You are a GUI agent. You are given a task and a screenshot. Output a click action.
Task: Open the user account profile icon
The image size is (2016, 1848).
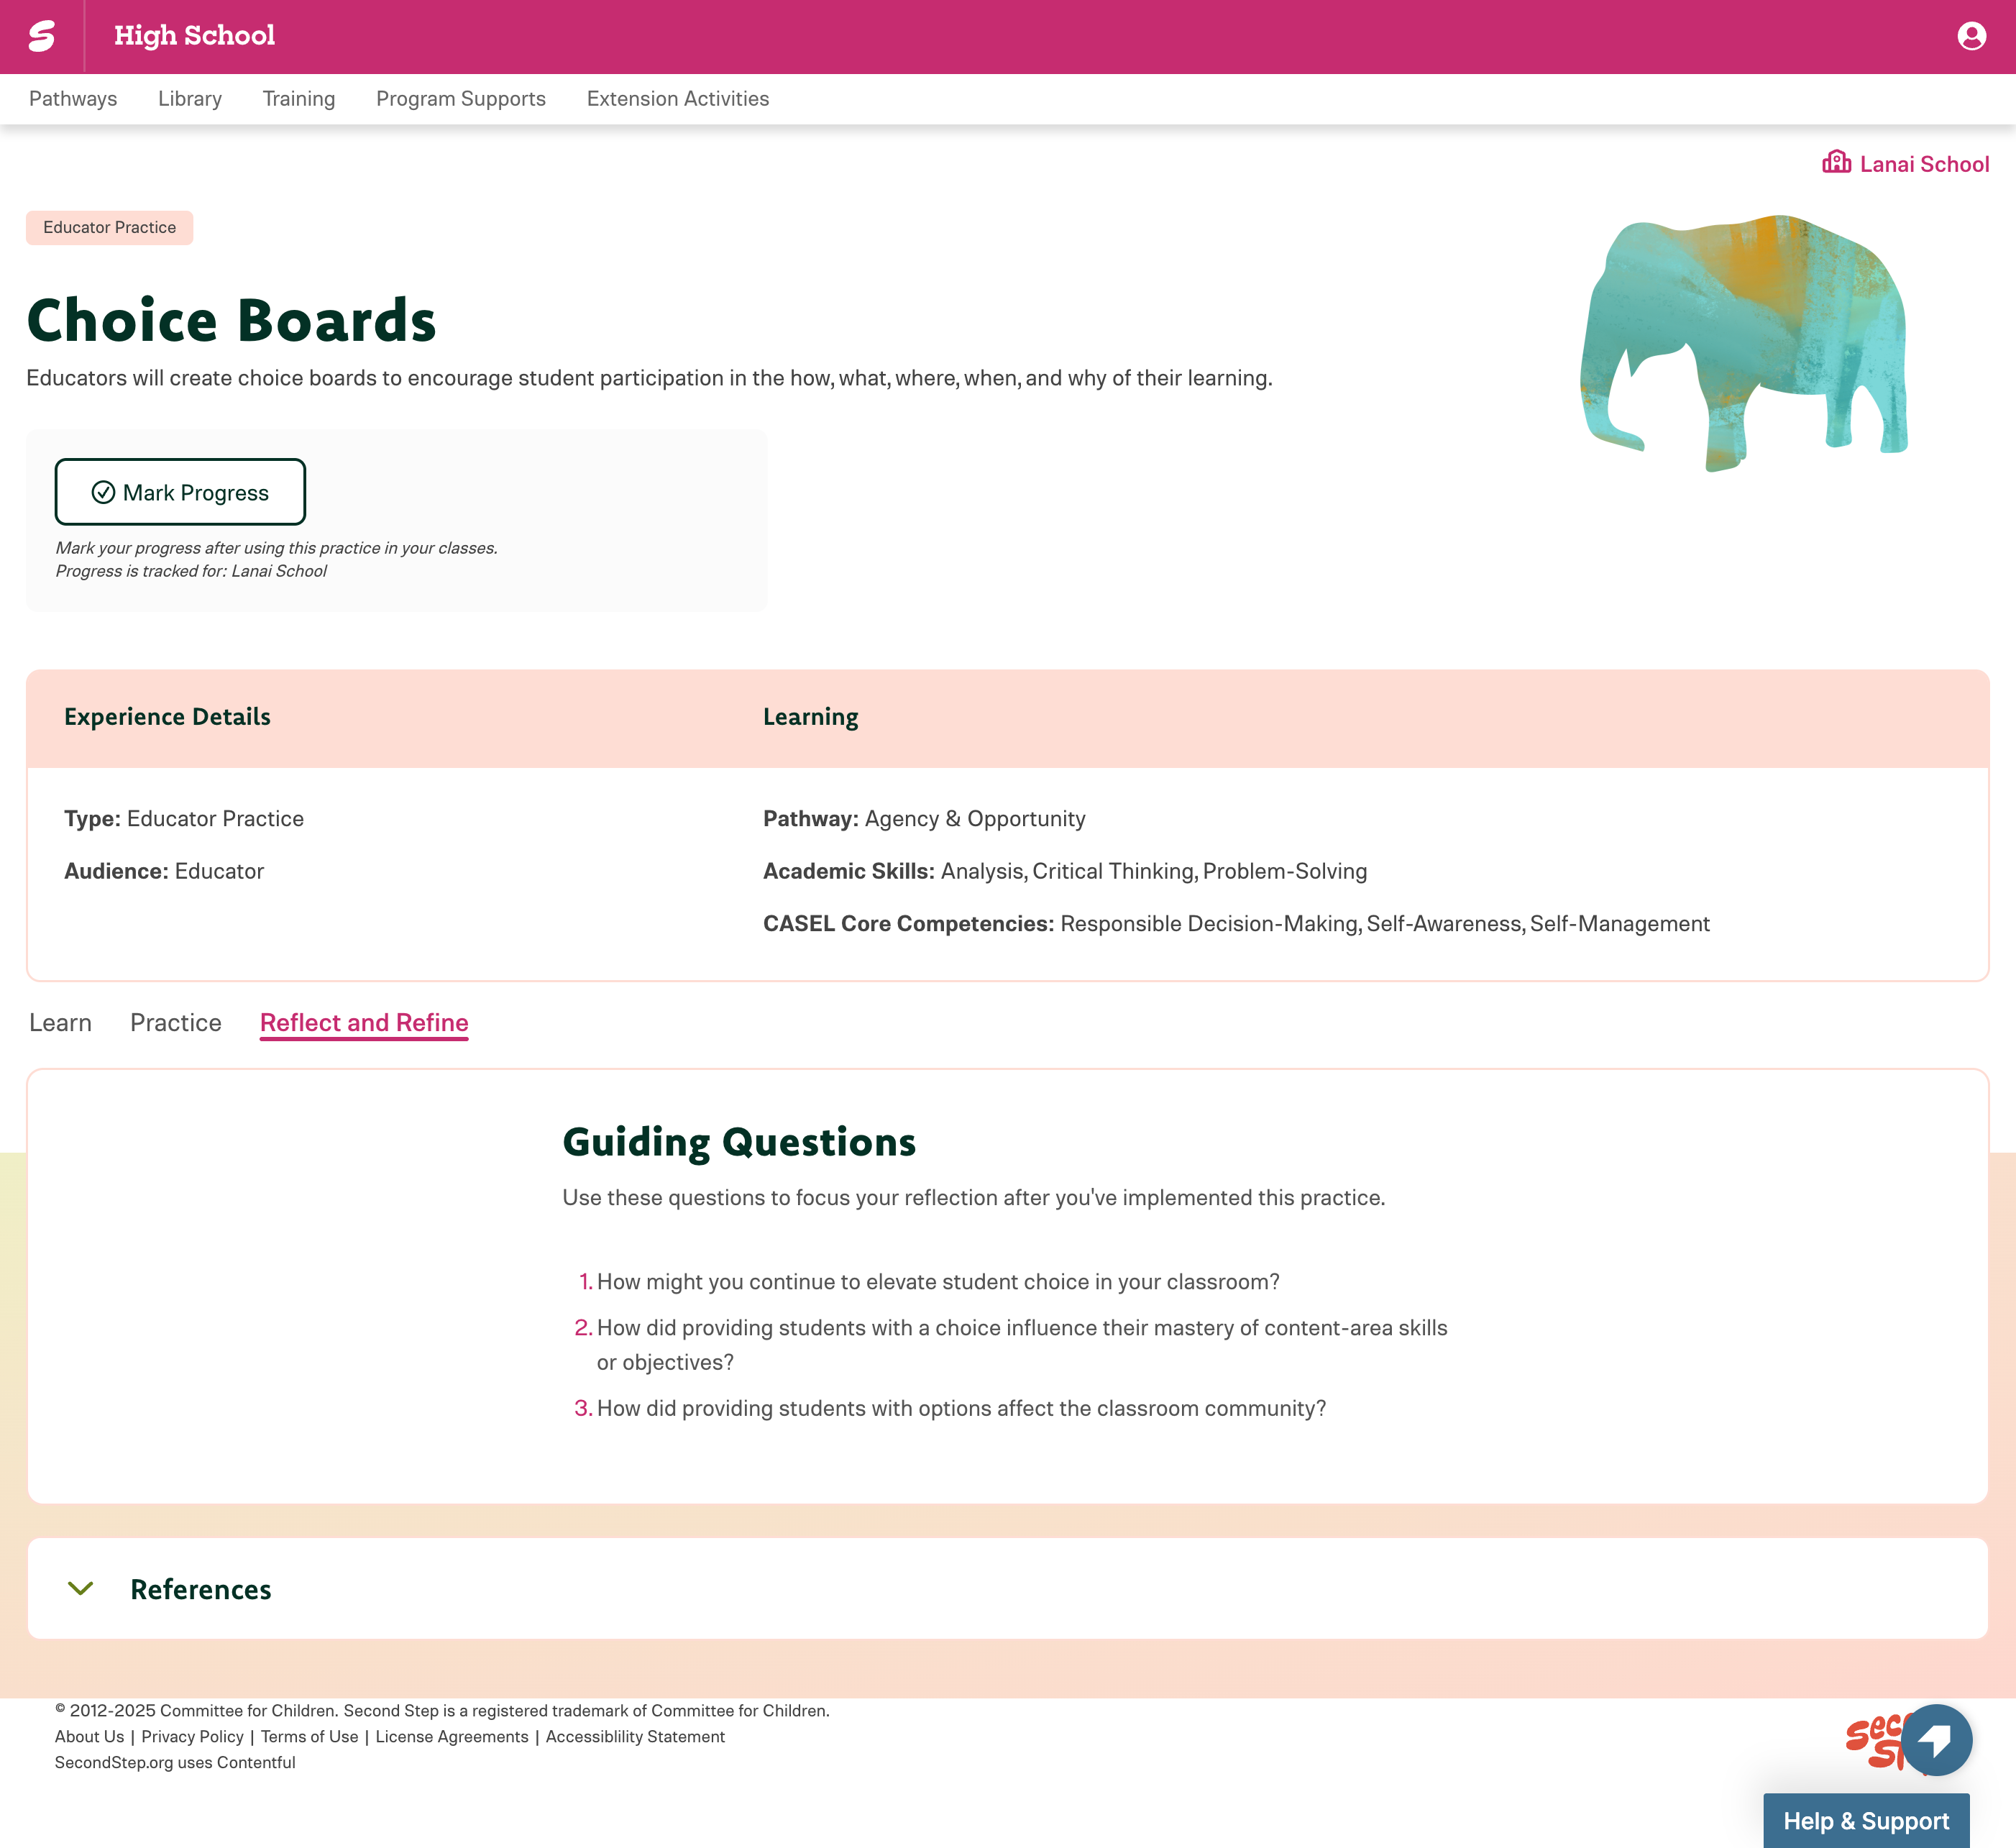1971,36
